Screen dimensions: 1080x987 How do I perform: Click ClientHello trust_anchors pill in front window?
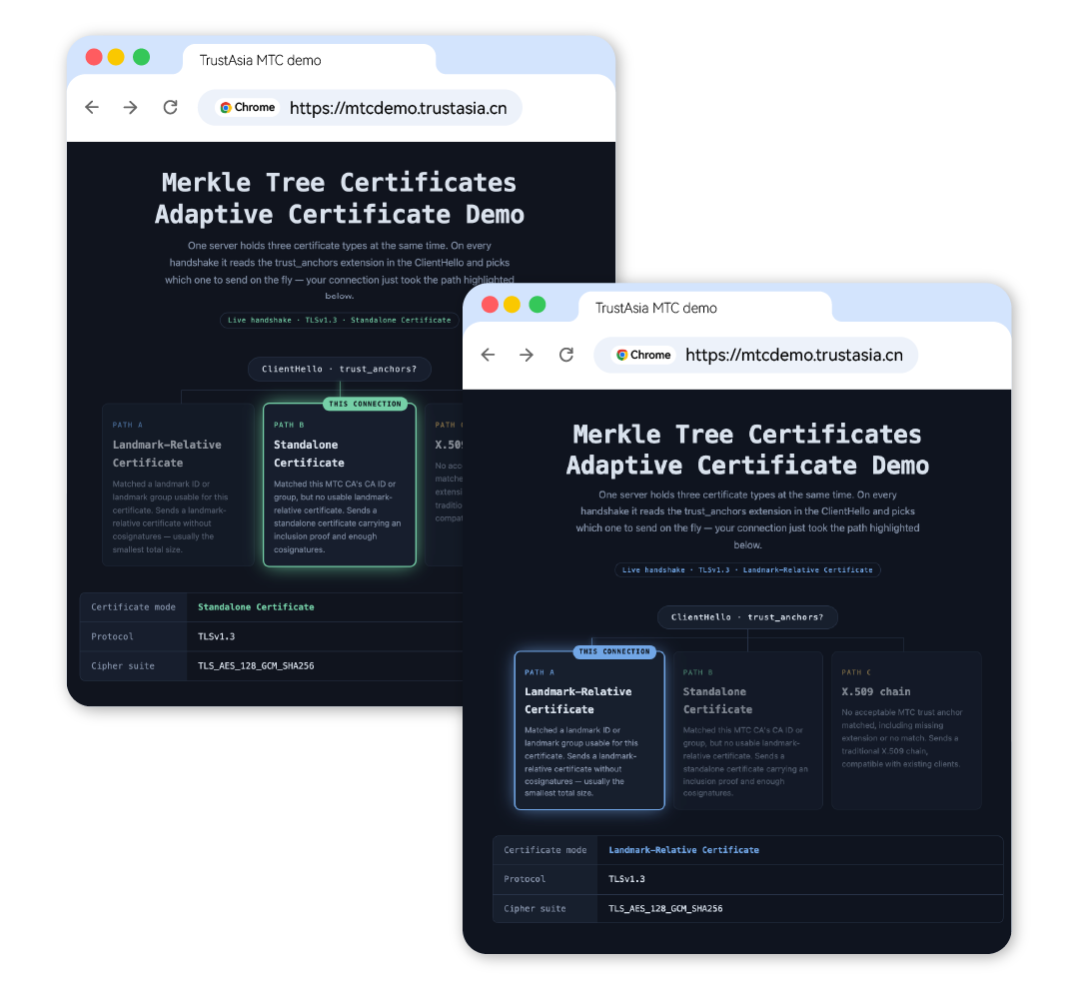(747, 617)
